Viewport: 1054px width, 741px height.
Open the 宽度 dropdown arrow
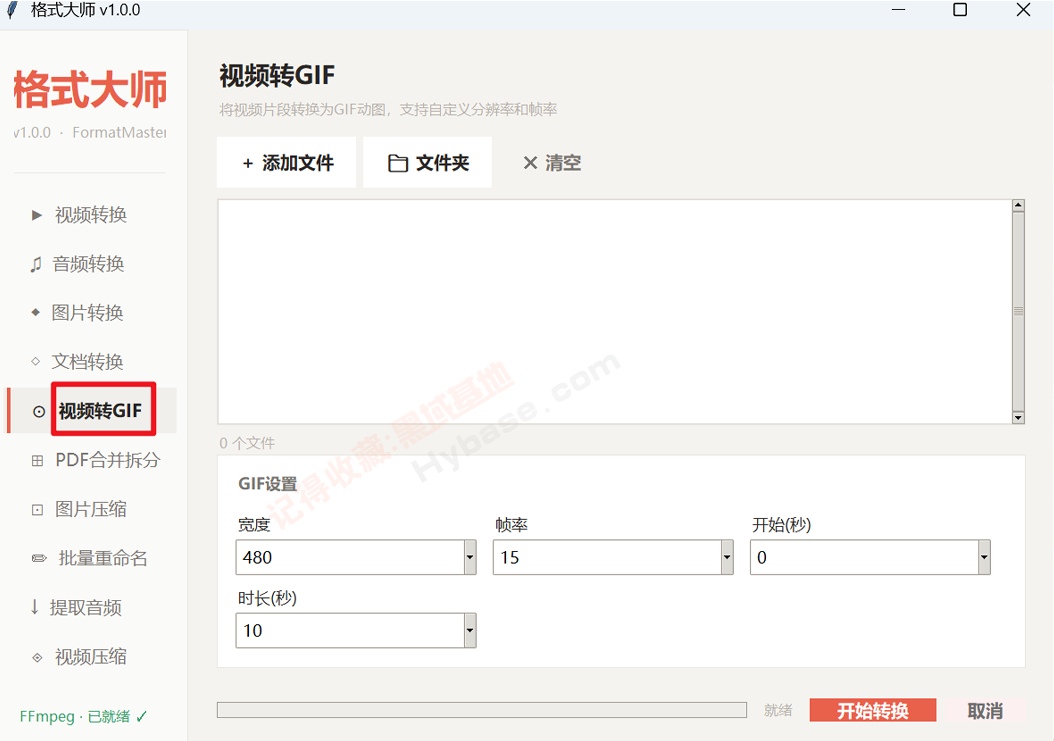click(470, 557)
